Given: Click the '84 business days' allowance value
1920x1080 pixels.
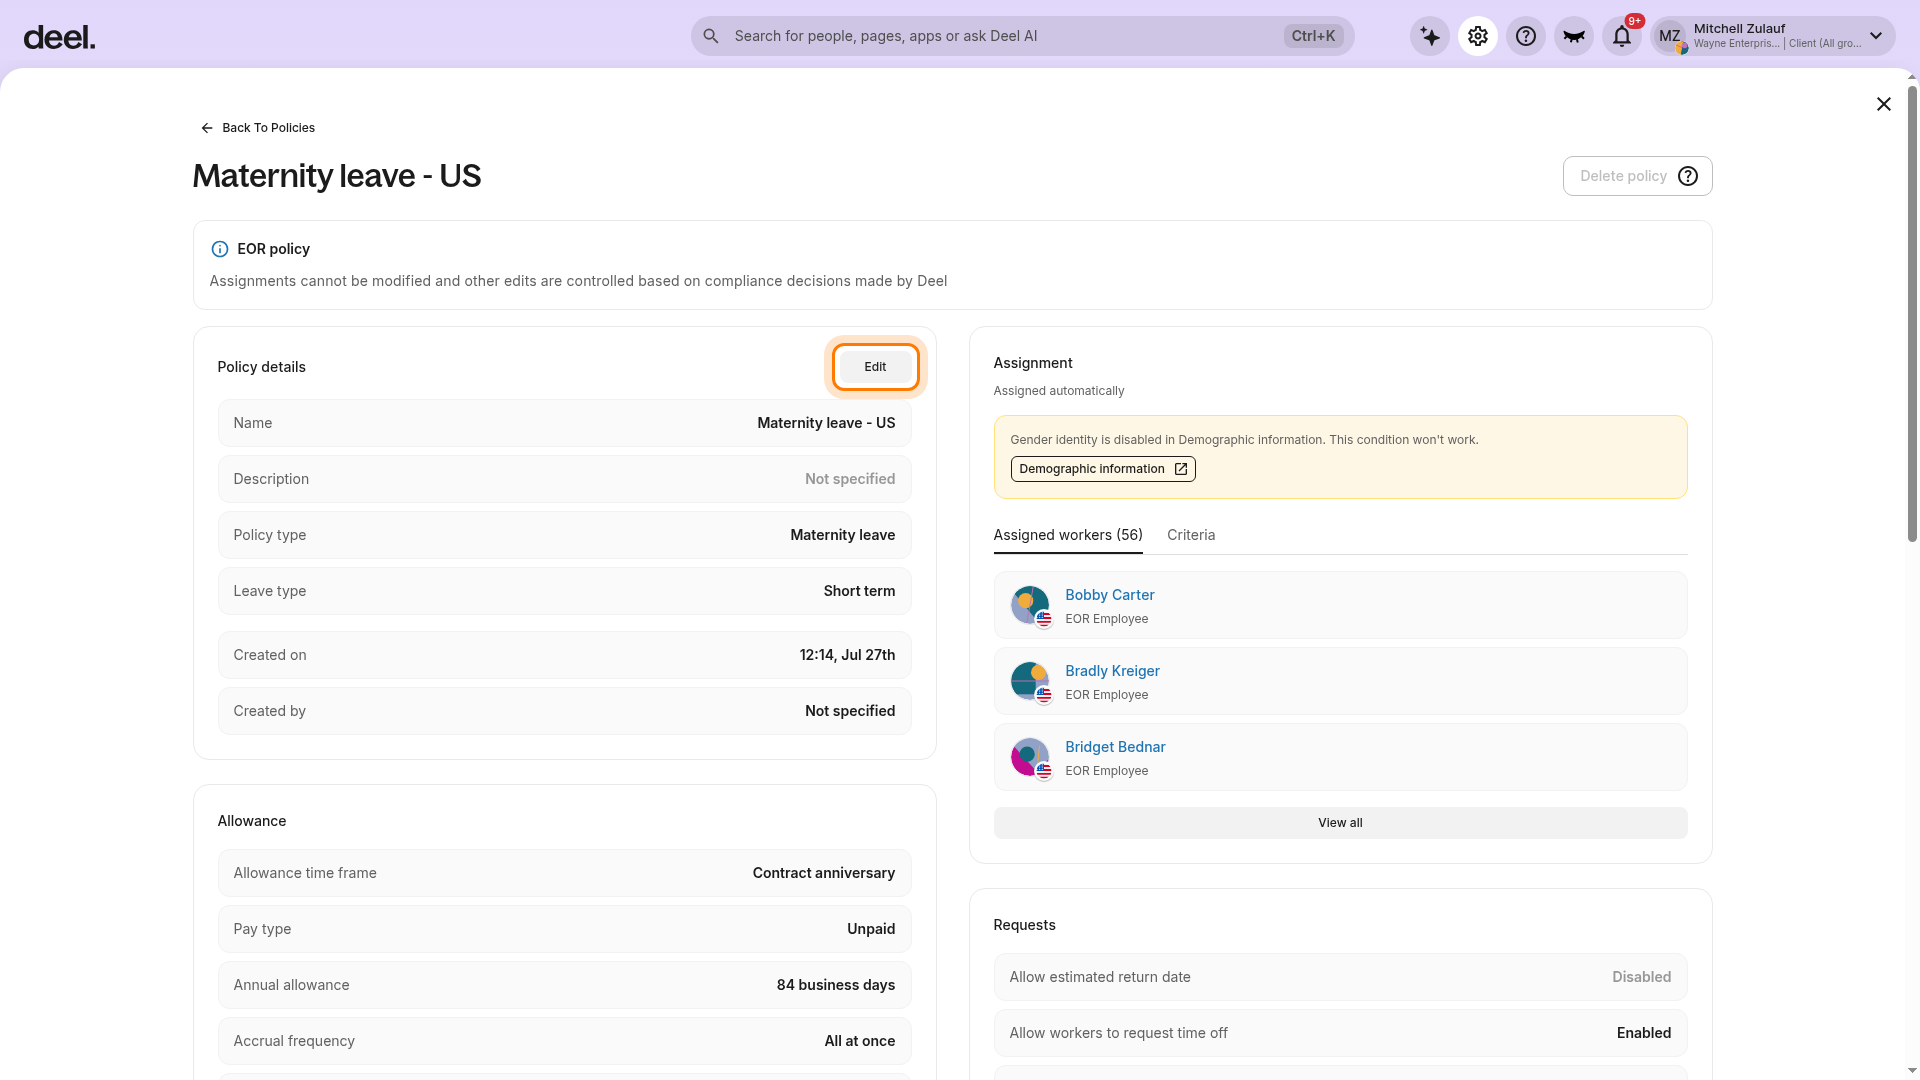Looking at the screenshot, I should (x=835, y=985).
